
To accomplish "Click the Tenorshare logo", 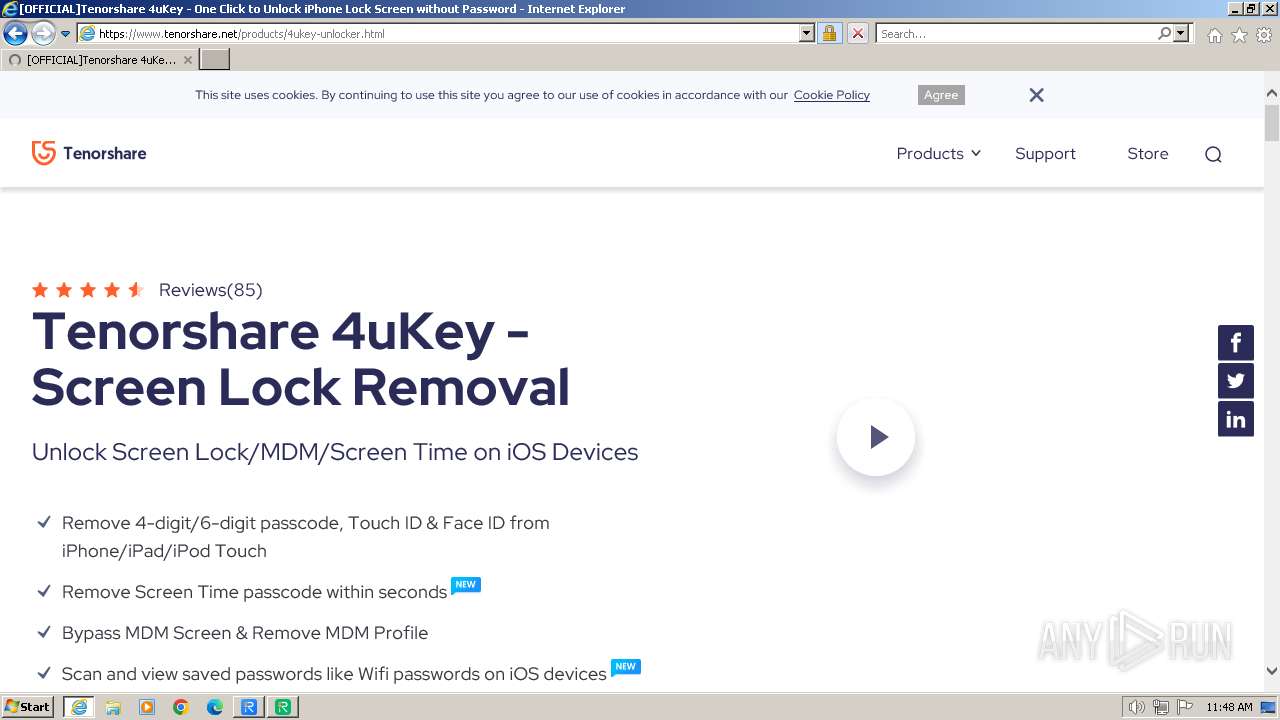I will [x=89, y=153].
